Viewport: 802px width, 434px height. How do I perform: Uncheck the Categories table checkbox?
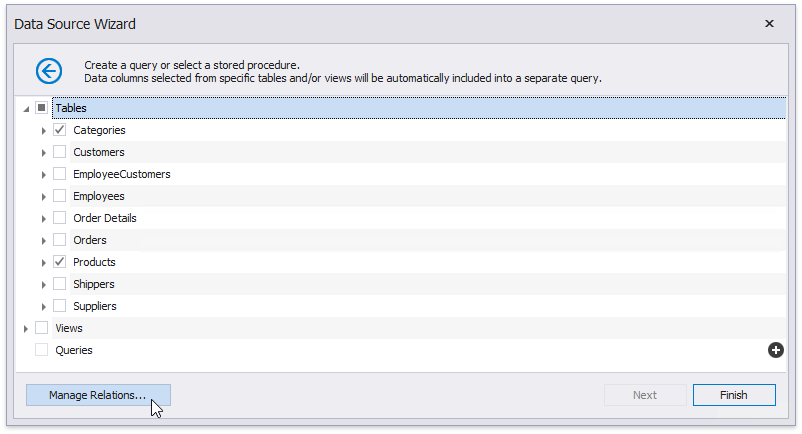tap(60, 130)
